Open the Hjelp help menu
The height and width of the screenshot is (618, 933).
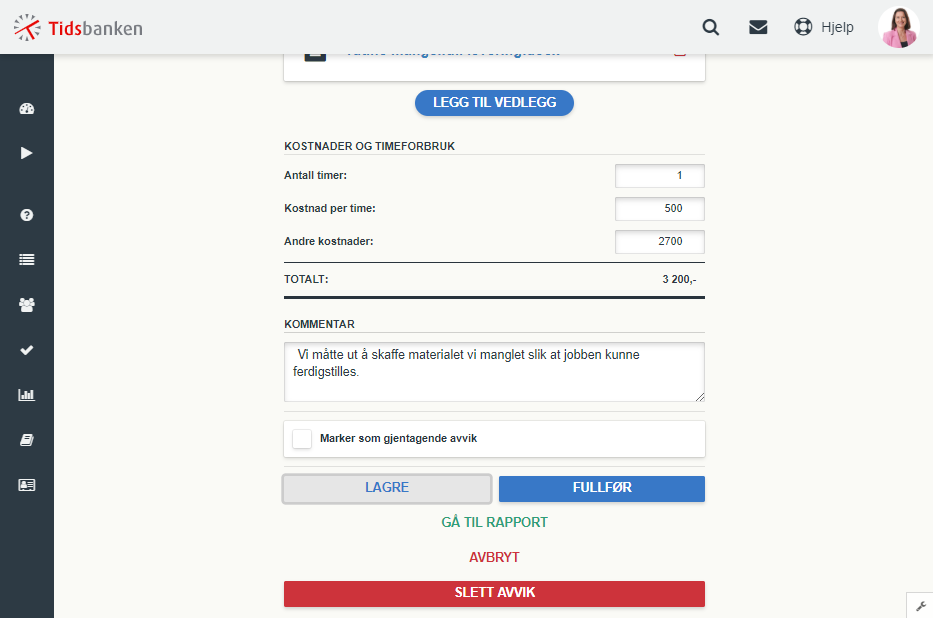[x=824, y=27]
